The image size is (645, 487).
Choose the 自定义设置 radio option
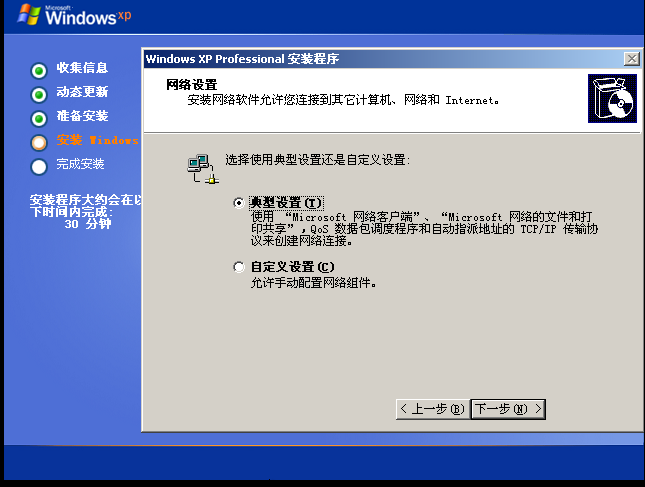pyautogui.click(x=239, y=267)
